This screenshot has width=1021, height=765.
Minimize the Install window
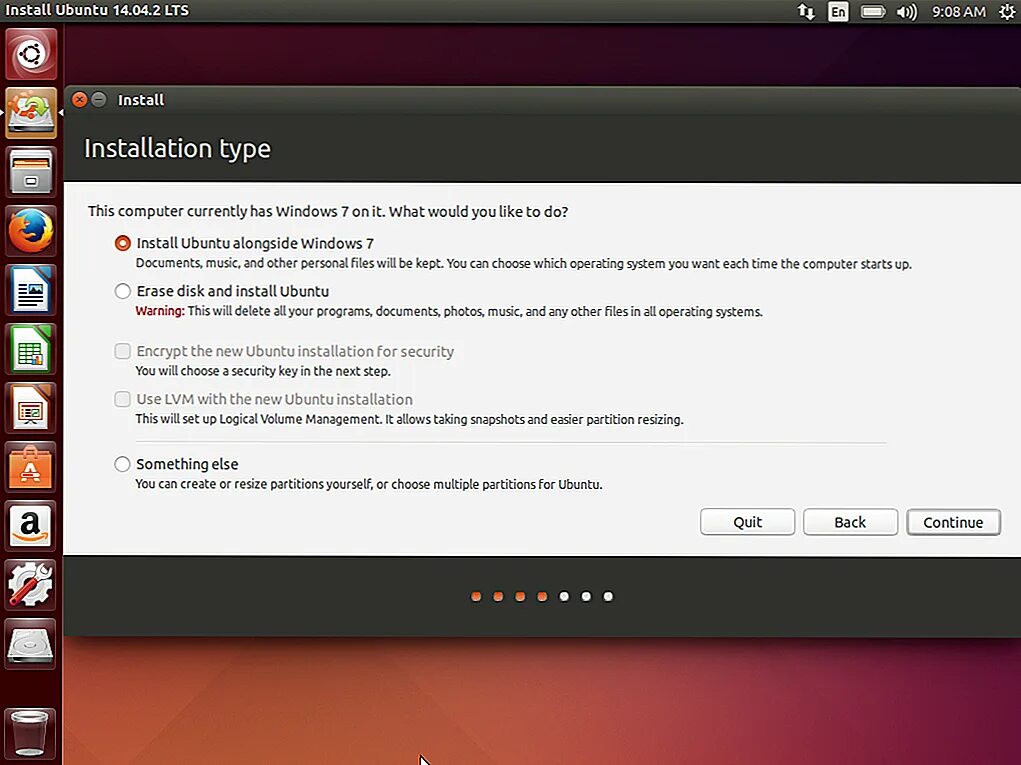pos(99,100)
